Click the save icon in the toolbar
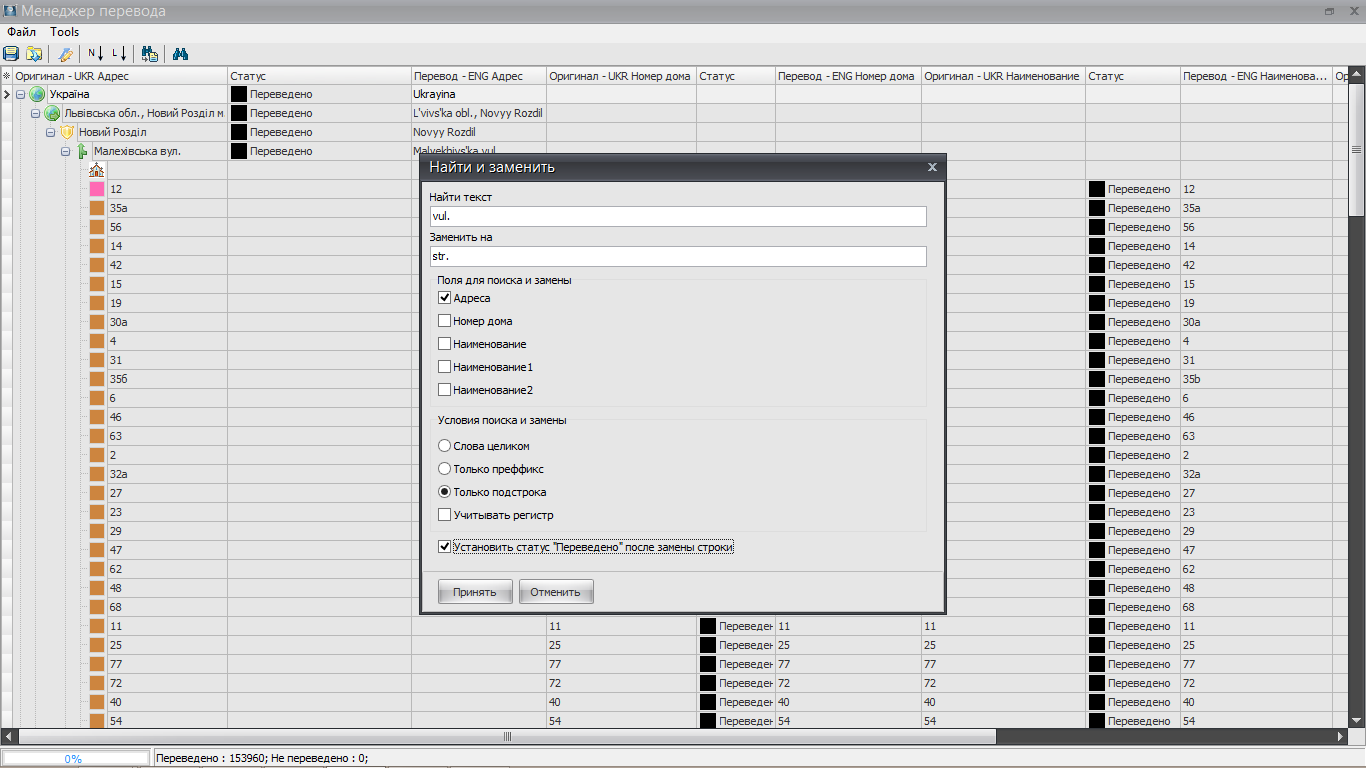This screenshot has height=768, width=1366. coord(11,54)
